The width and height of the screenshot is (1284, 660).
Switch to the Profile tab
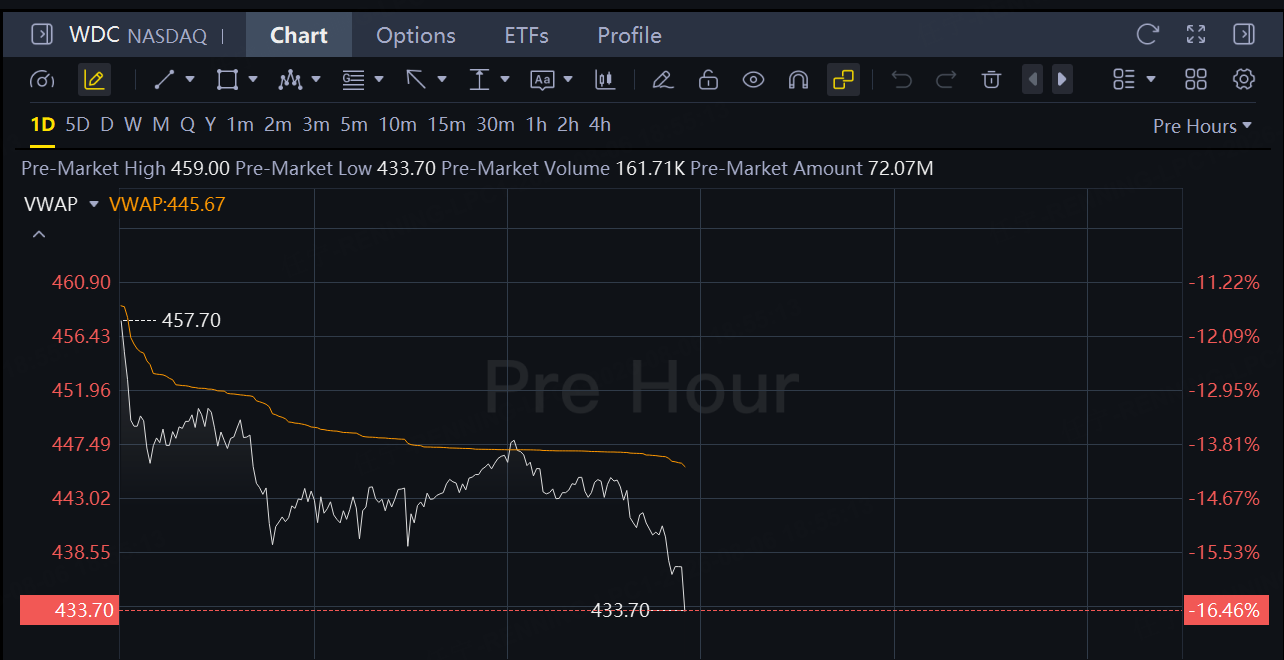point(629,35)
